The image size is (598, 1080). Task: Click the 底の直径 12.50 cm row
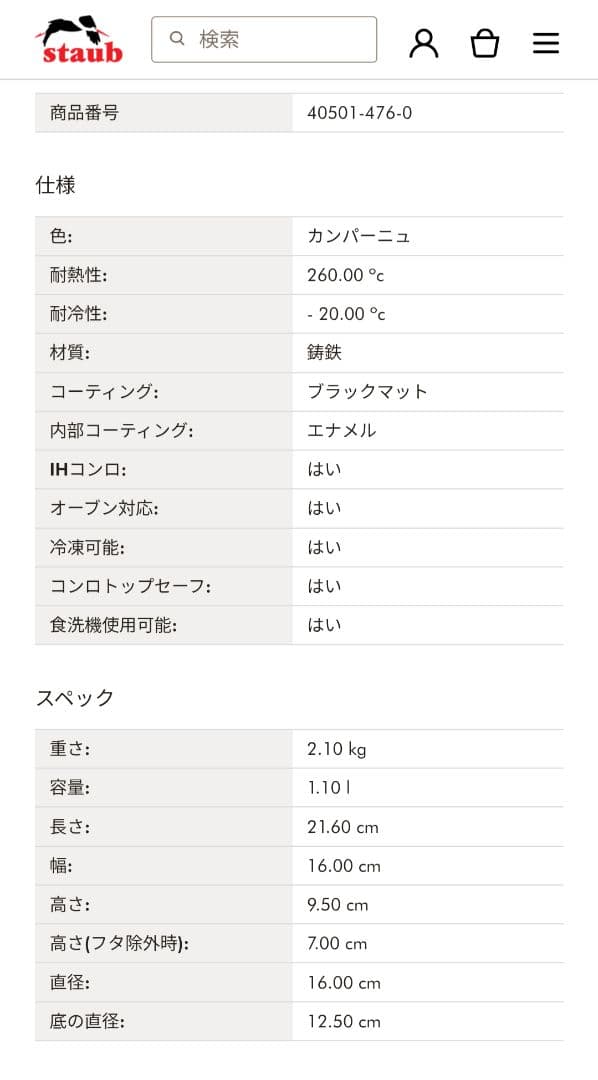pyautogui.click(x=300, y=1022)
